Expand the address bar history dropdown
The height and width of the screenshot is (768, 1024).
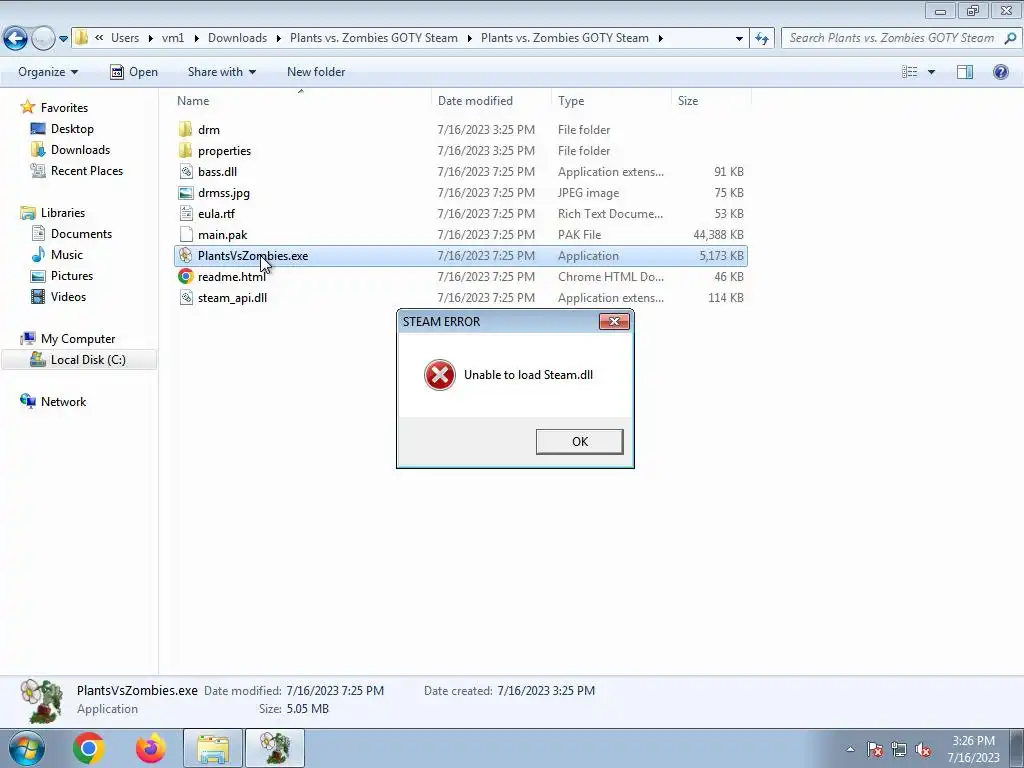click(x=739, y=39)
